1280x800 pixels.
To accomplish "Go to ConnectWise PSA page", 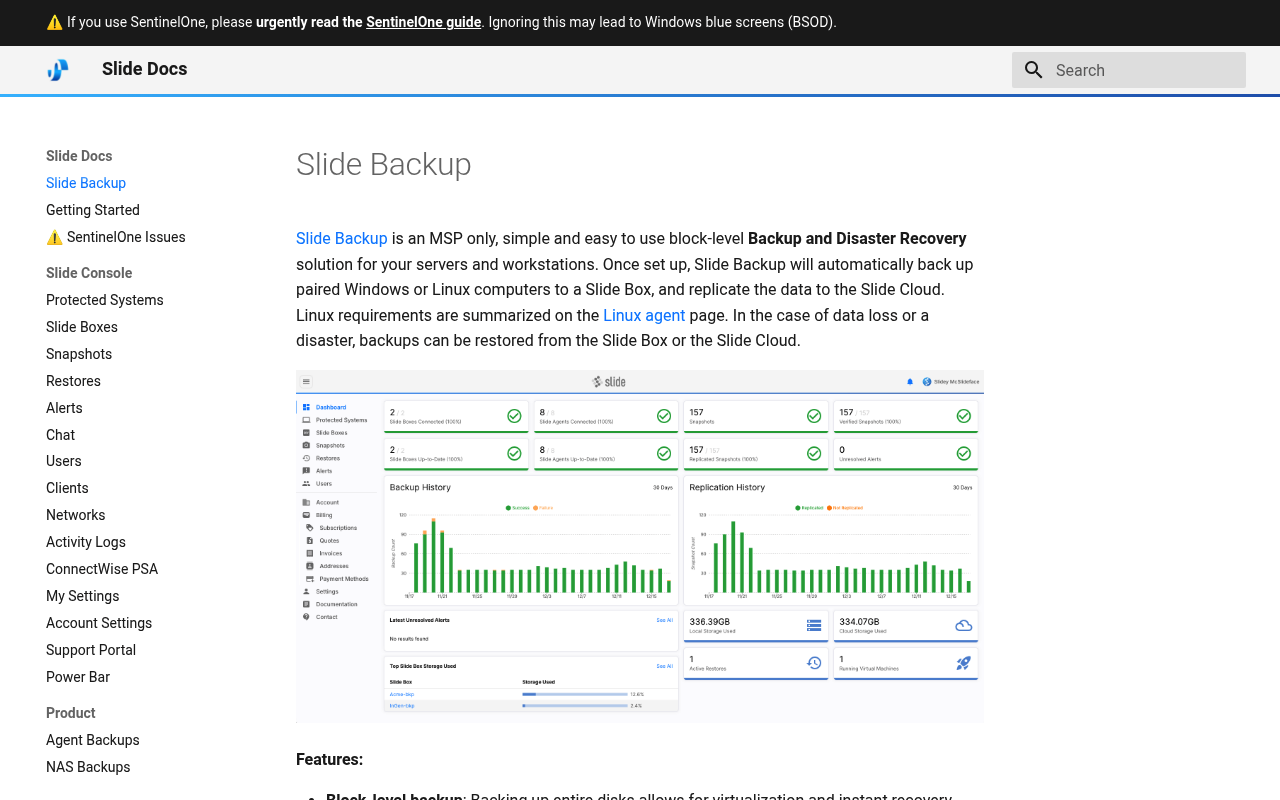I will [x=102, y=569].
